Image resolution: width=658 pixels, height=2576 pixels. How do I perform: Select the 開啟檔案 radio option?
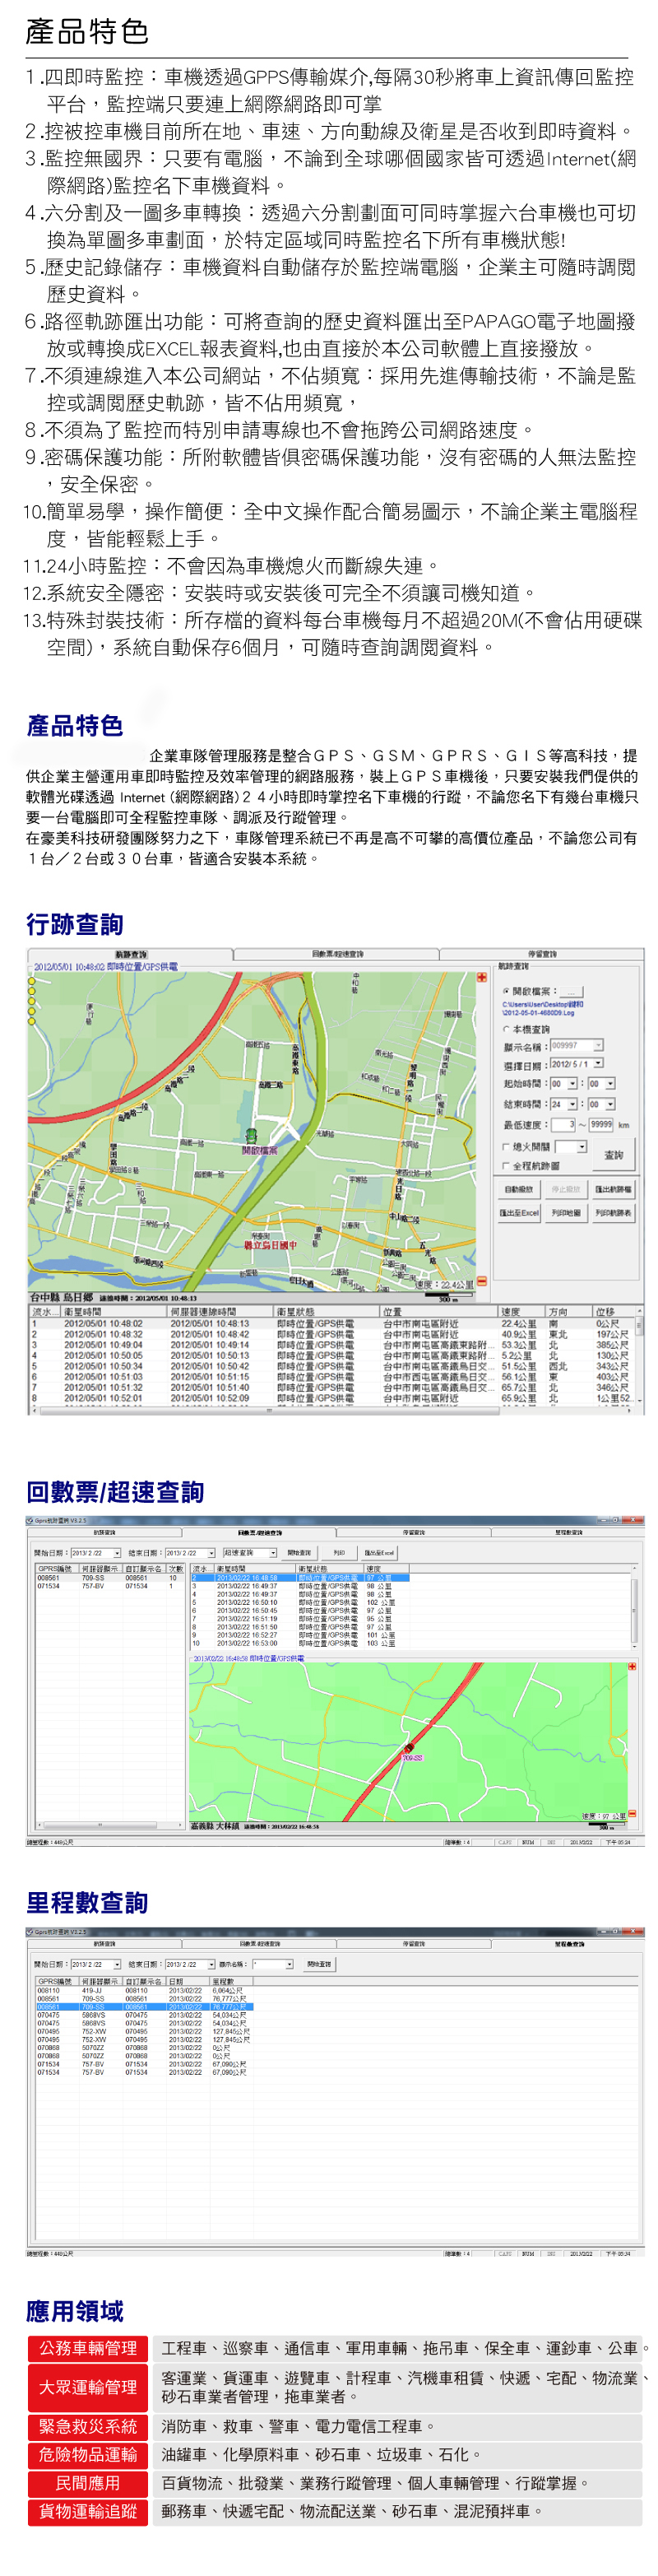point(507,991)
